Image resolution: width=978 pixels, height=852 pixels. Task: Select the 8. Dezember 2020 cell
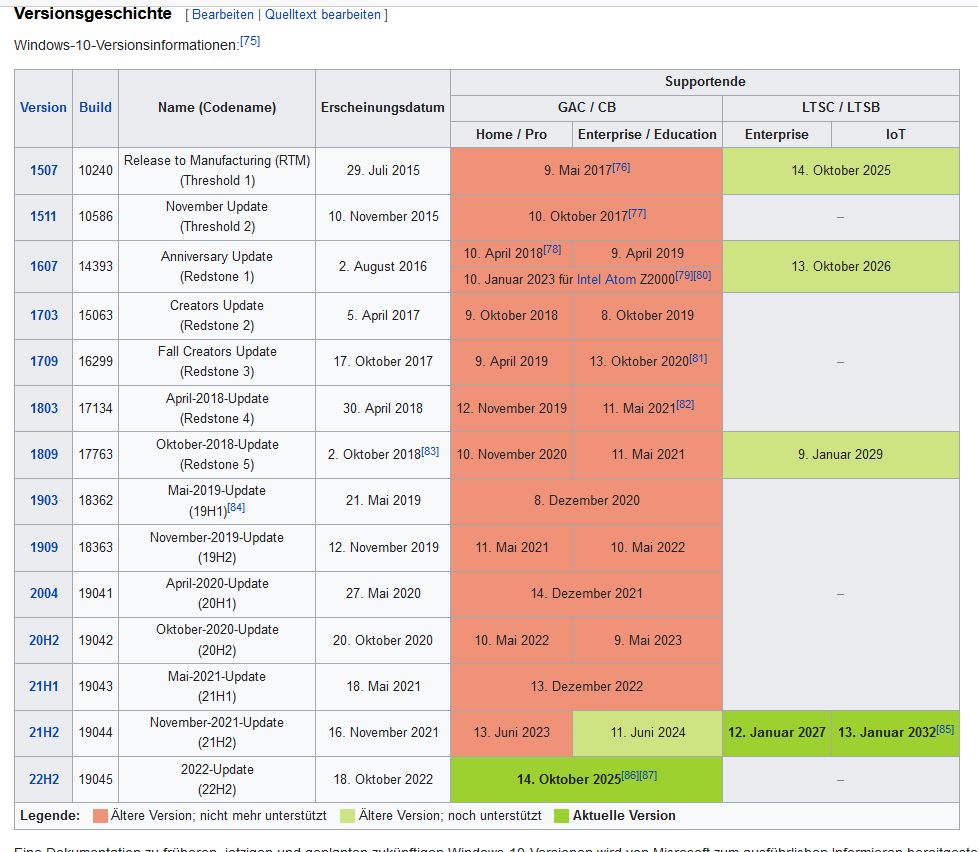tap(586, 501)
